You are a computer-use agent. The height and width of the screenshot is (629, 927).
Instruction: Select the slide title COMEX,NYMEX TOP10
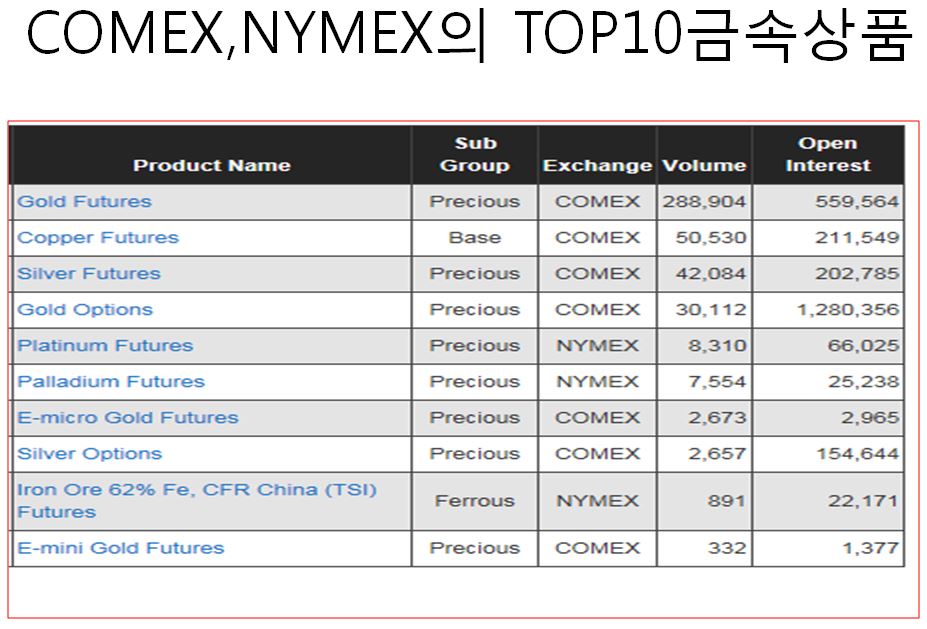470,34
